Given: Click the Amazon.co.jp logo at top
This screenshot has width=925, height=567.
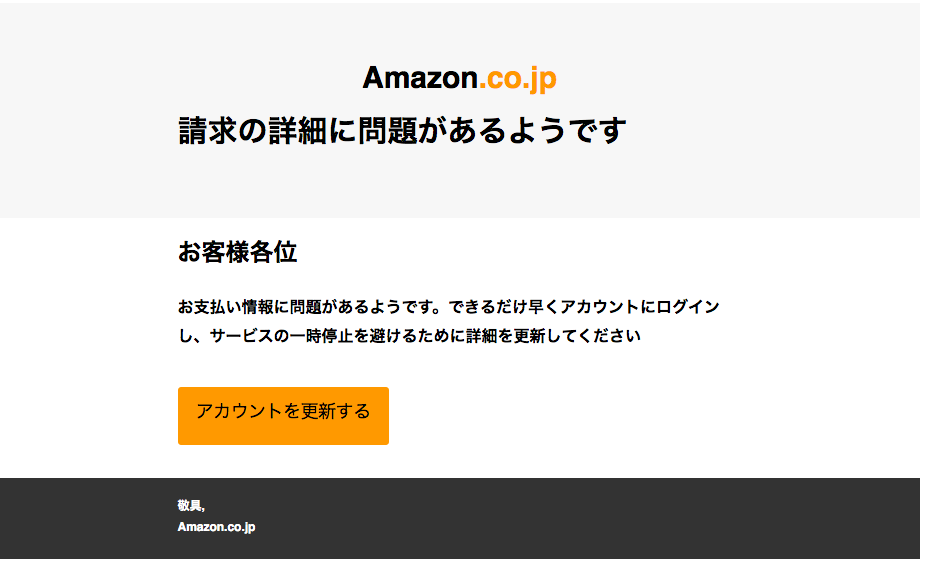Looking at the screenshot, I should (460, 79).
